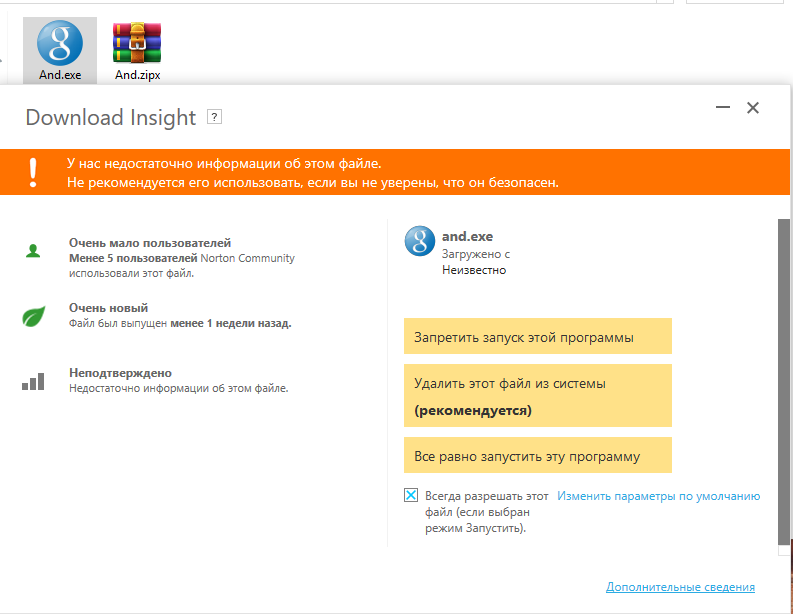This screenshot has width=793, height=614.
Task: Click the 'Очень мало пользователей' heading
Action: click(150, 243)
